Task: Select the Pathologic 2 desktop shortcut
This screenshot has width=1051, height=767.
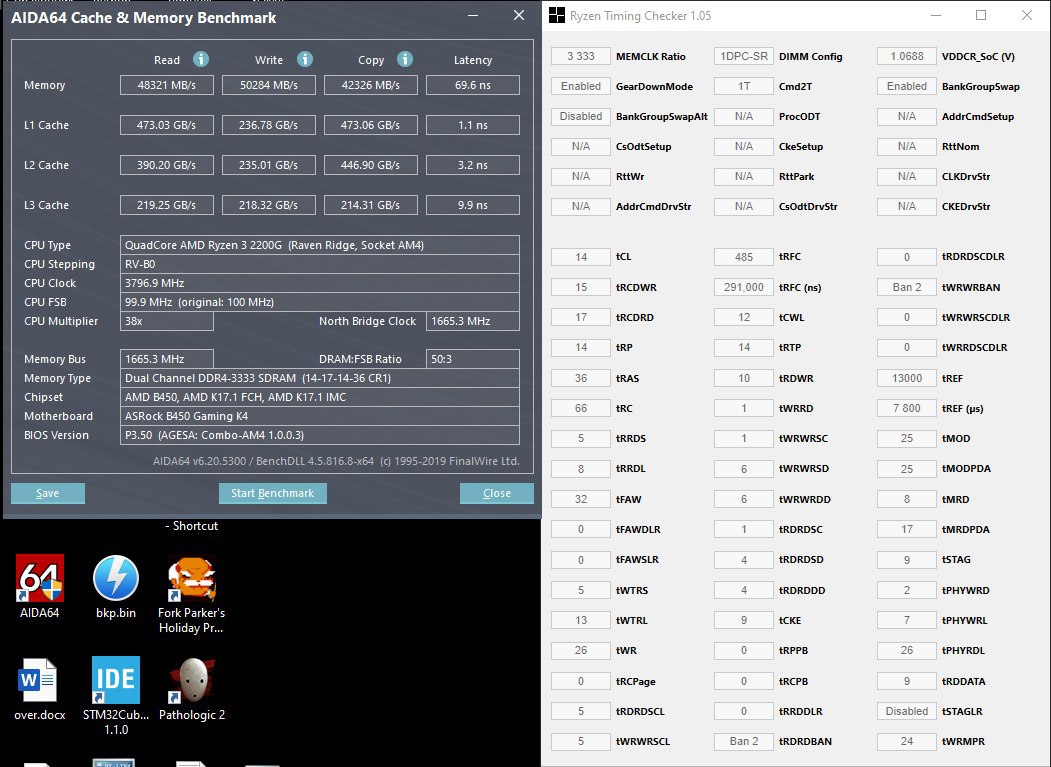Action: (192, 689)
